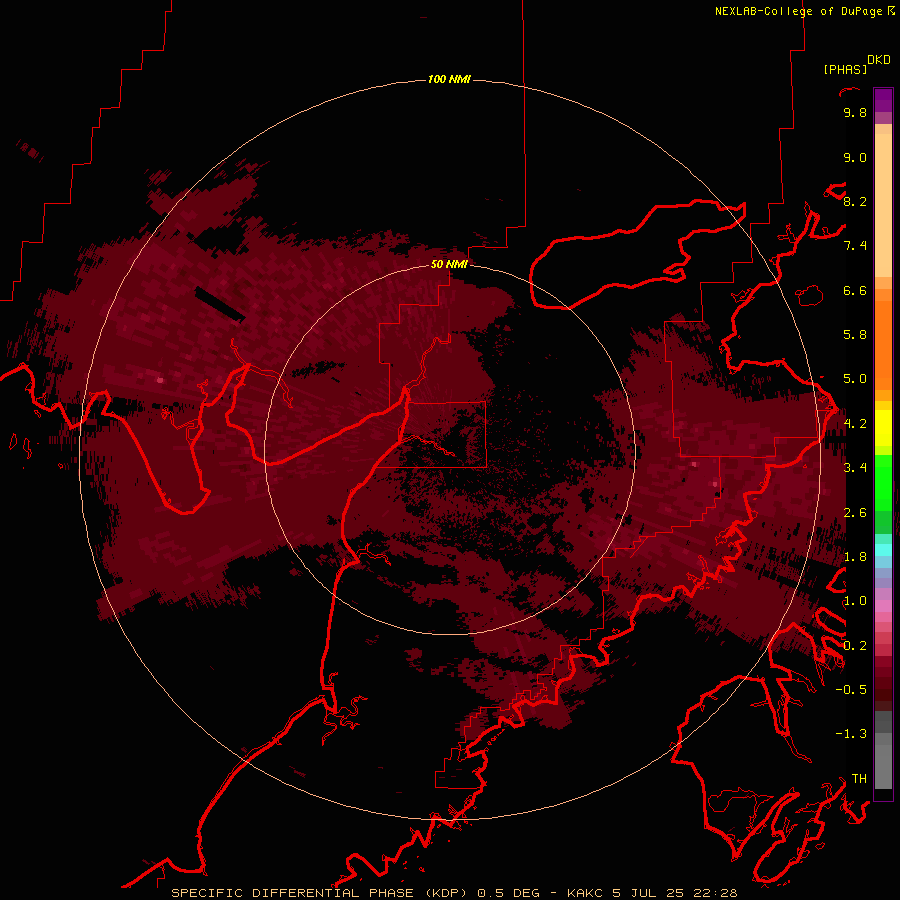Viewport: 900px width, 900px height.
Task: Click the 2.6 value on the color scale
Action: click(x=855, y=513)
